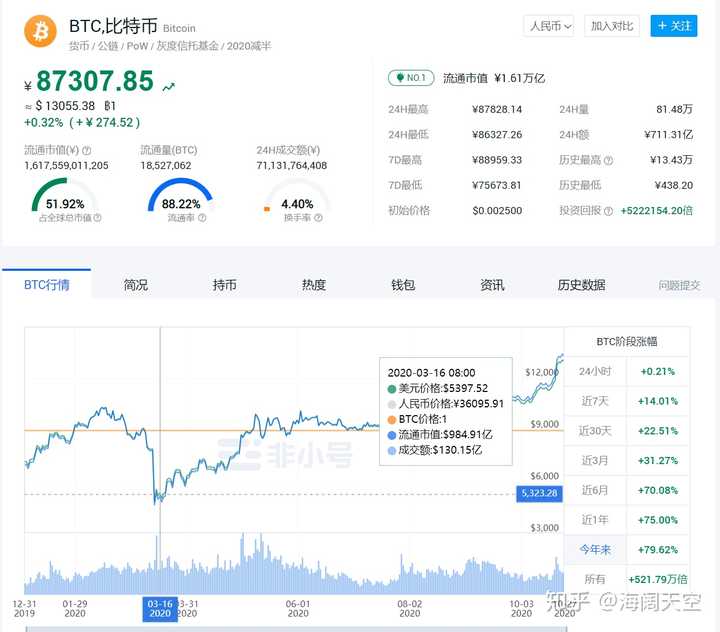Image resolution: width=720 pixels, height=632 pixels.
Task: Click the 1,617,559,011,205 market cap value
Action: pos(66,166)
